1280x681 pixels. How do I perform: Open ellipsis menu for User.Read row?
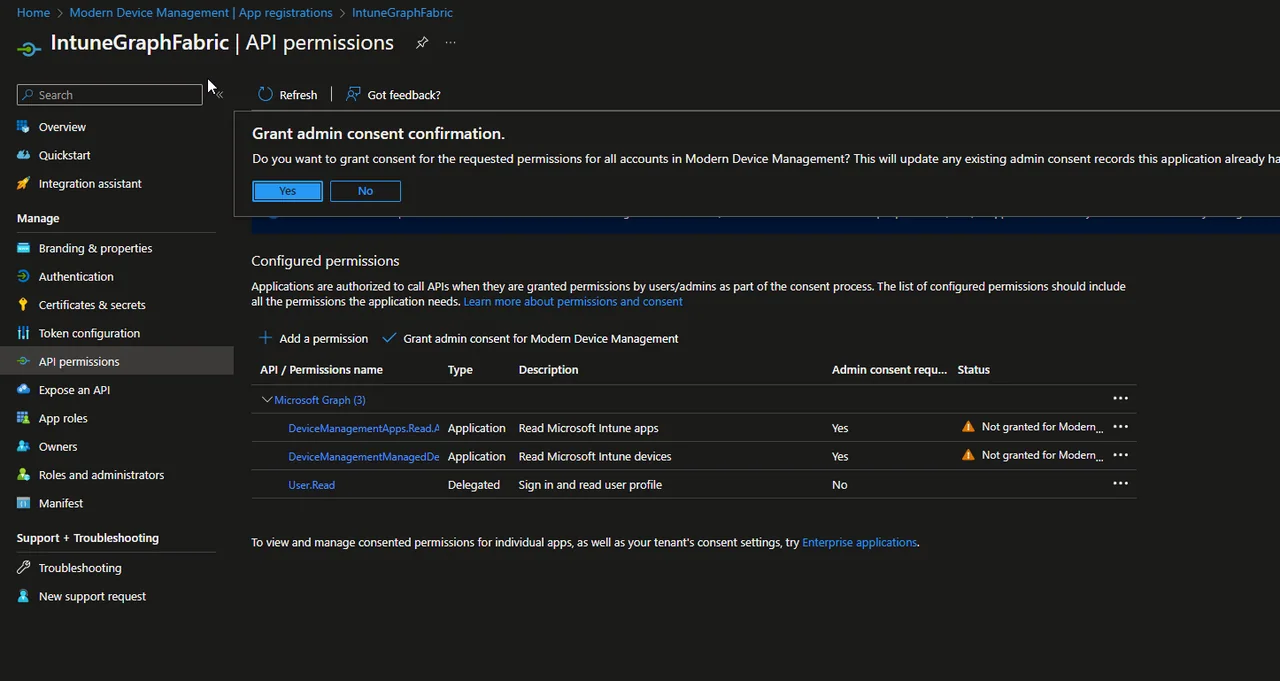click(1120, 483)
